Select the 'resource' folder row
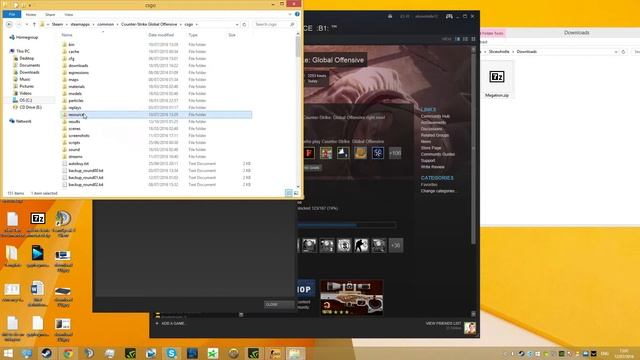This screenshot has height=360, width=640. pyautogui.click(x=156, y=115)
